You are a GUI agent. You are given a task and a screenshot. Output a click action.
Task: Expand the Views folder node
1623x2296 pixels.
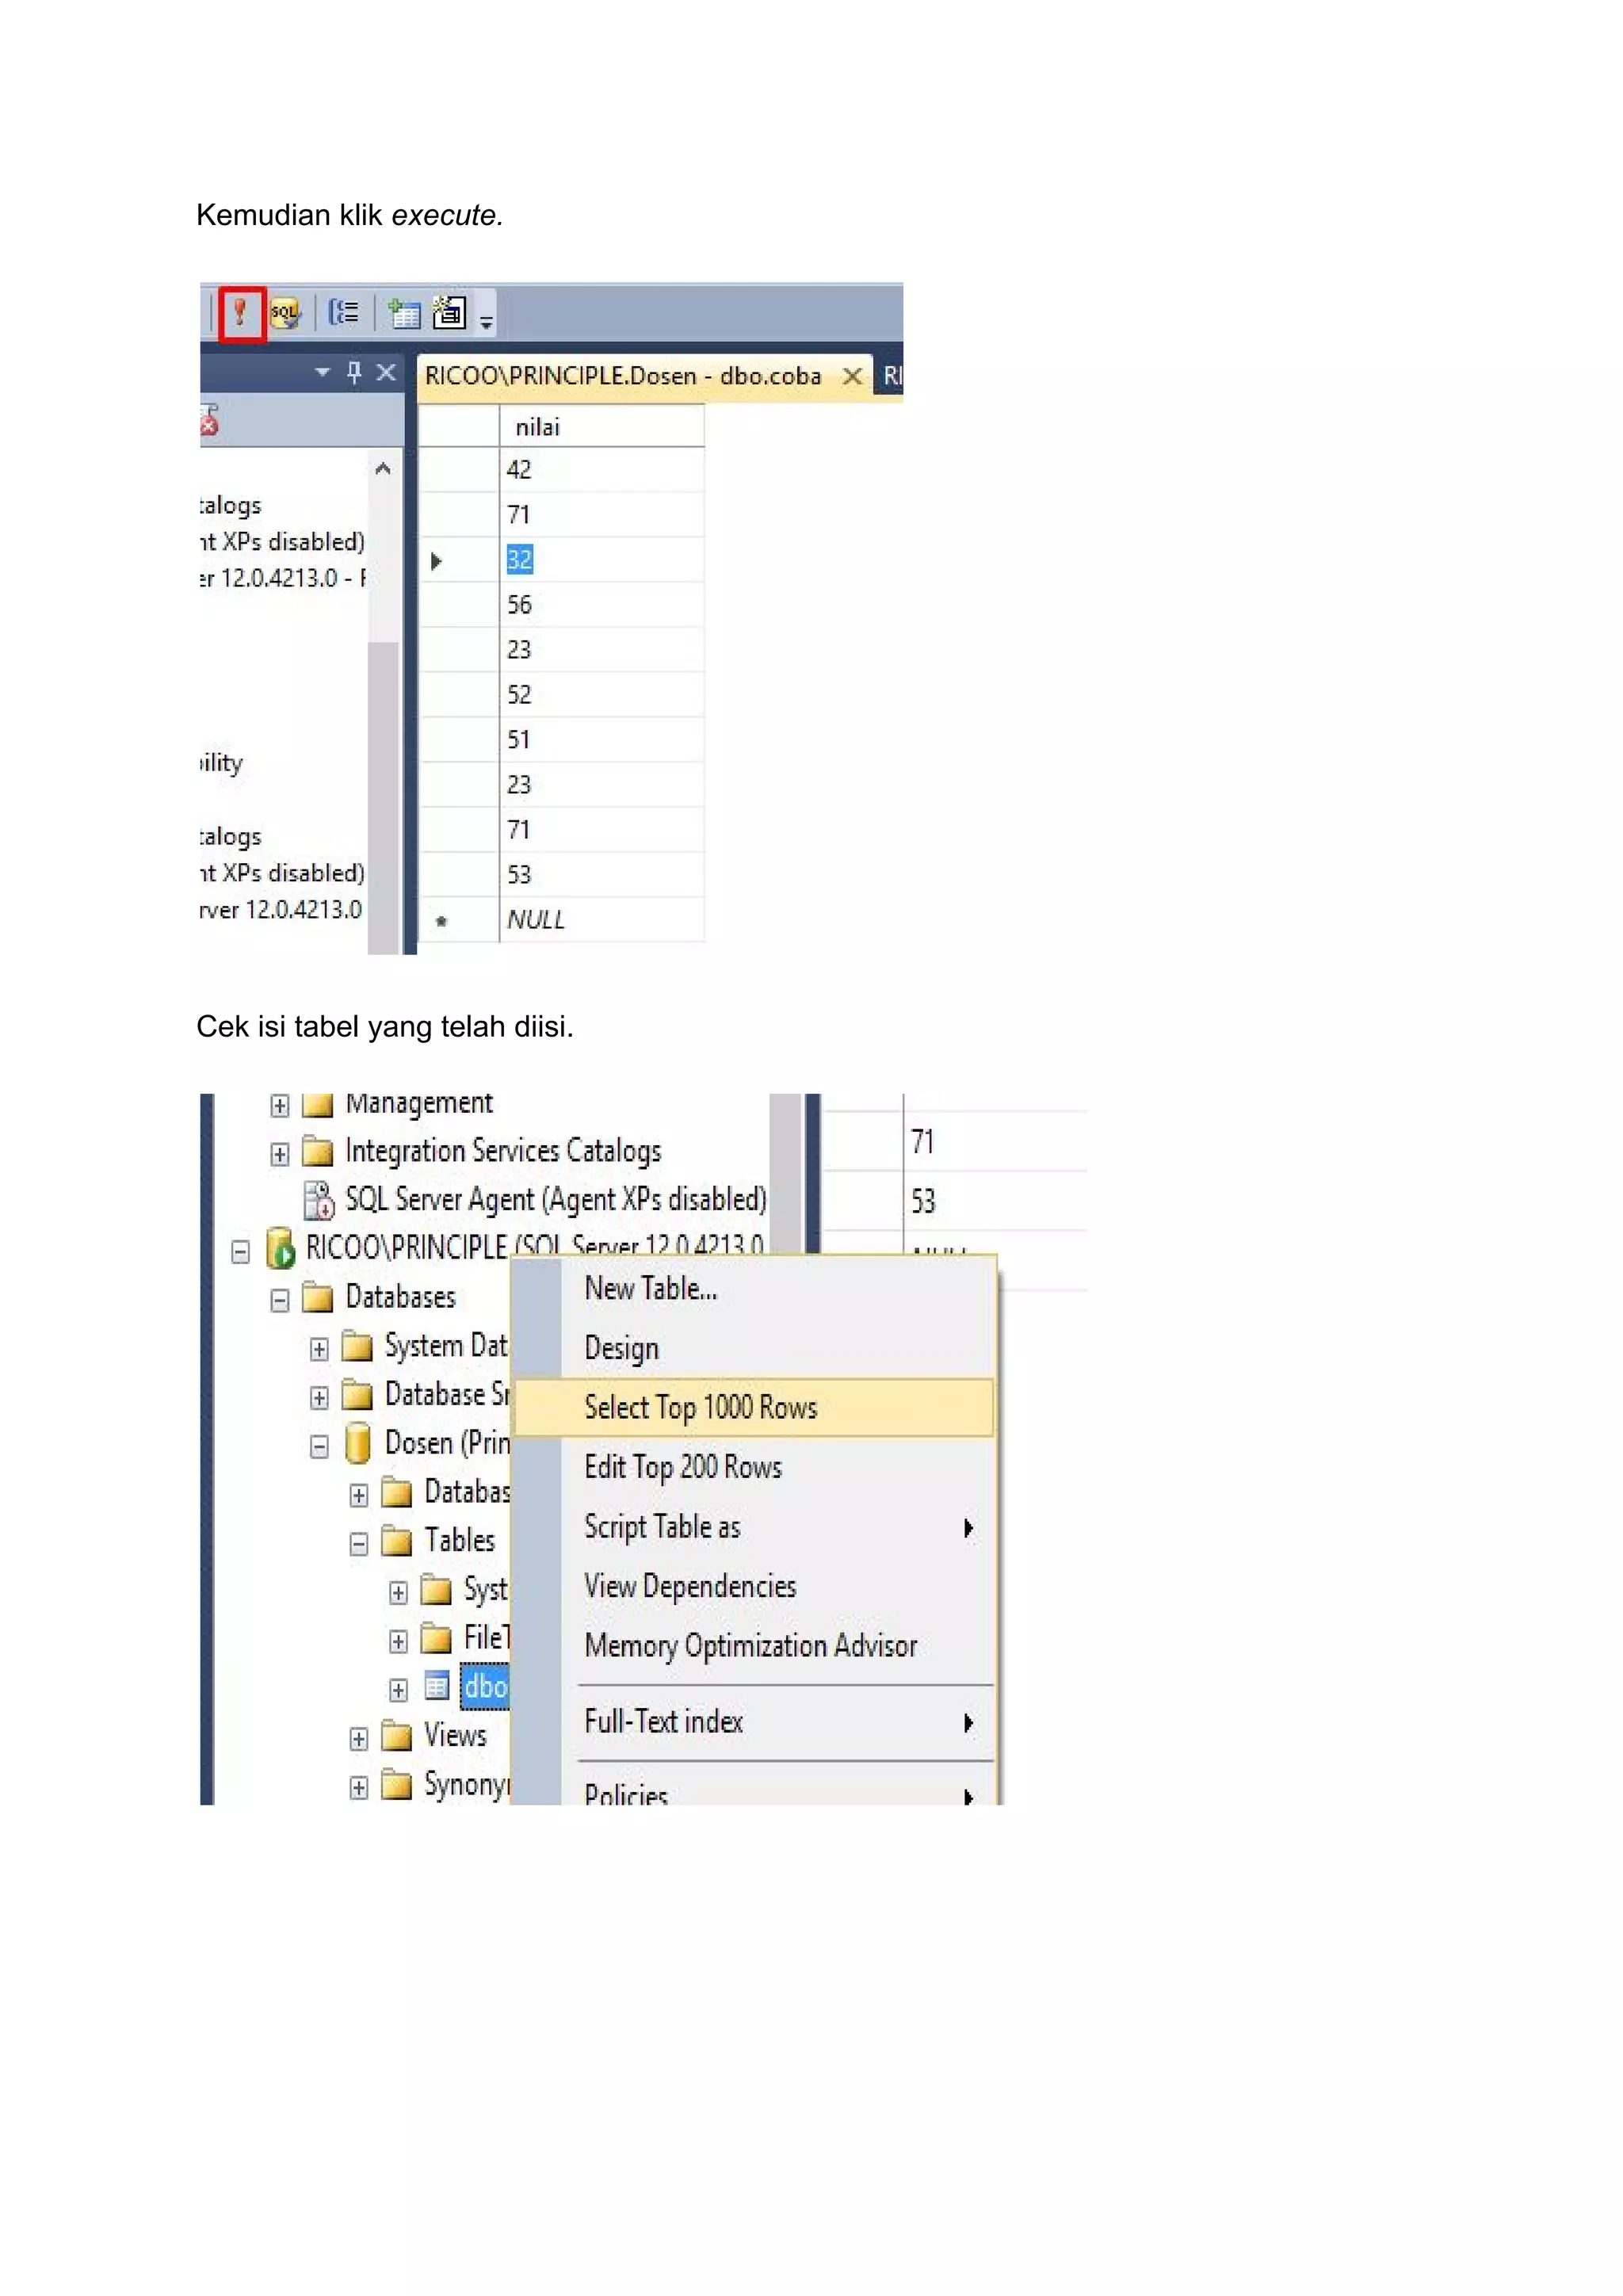pos(359,1739)
